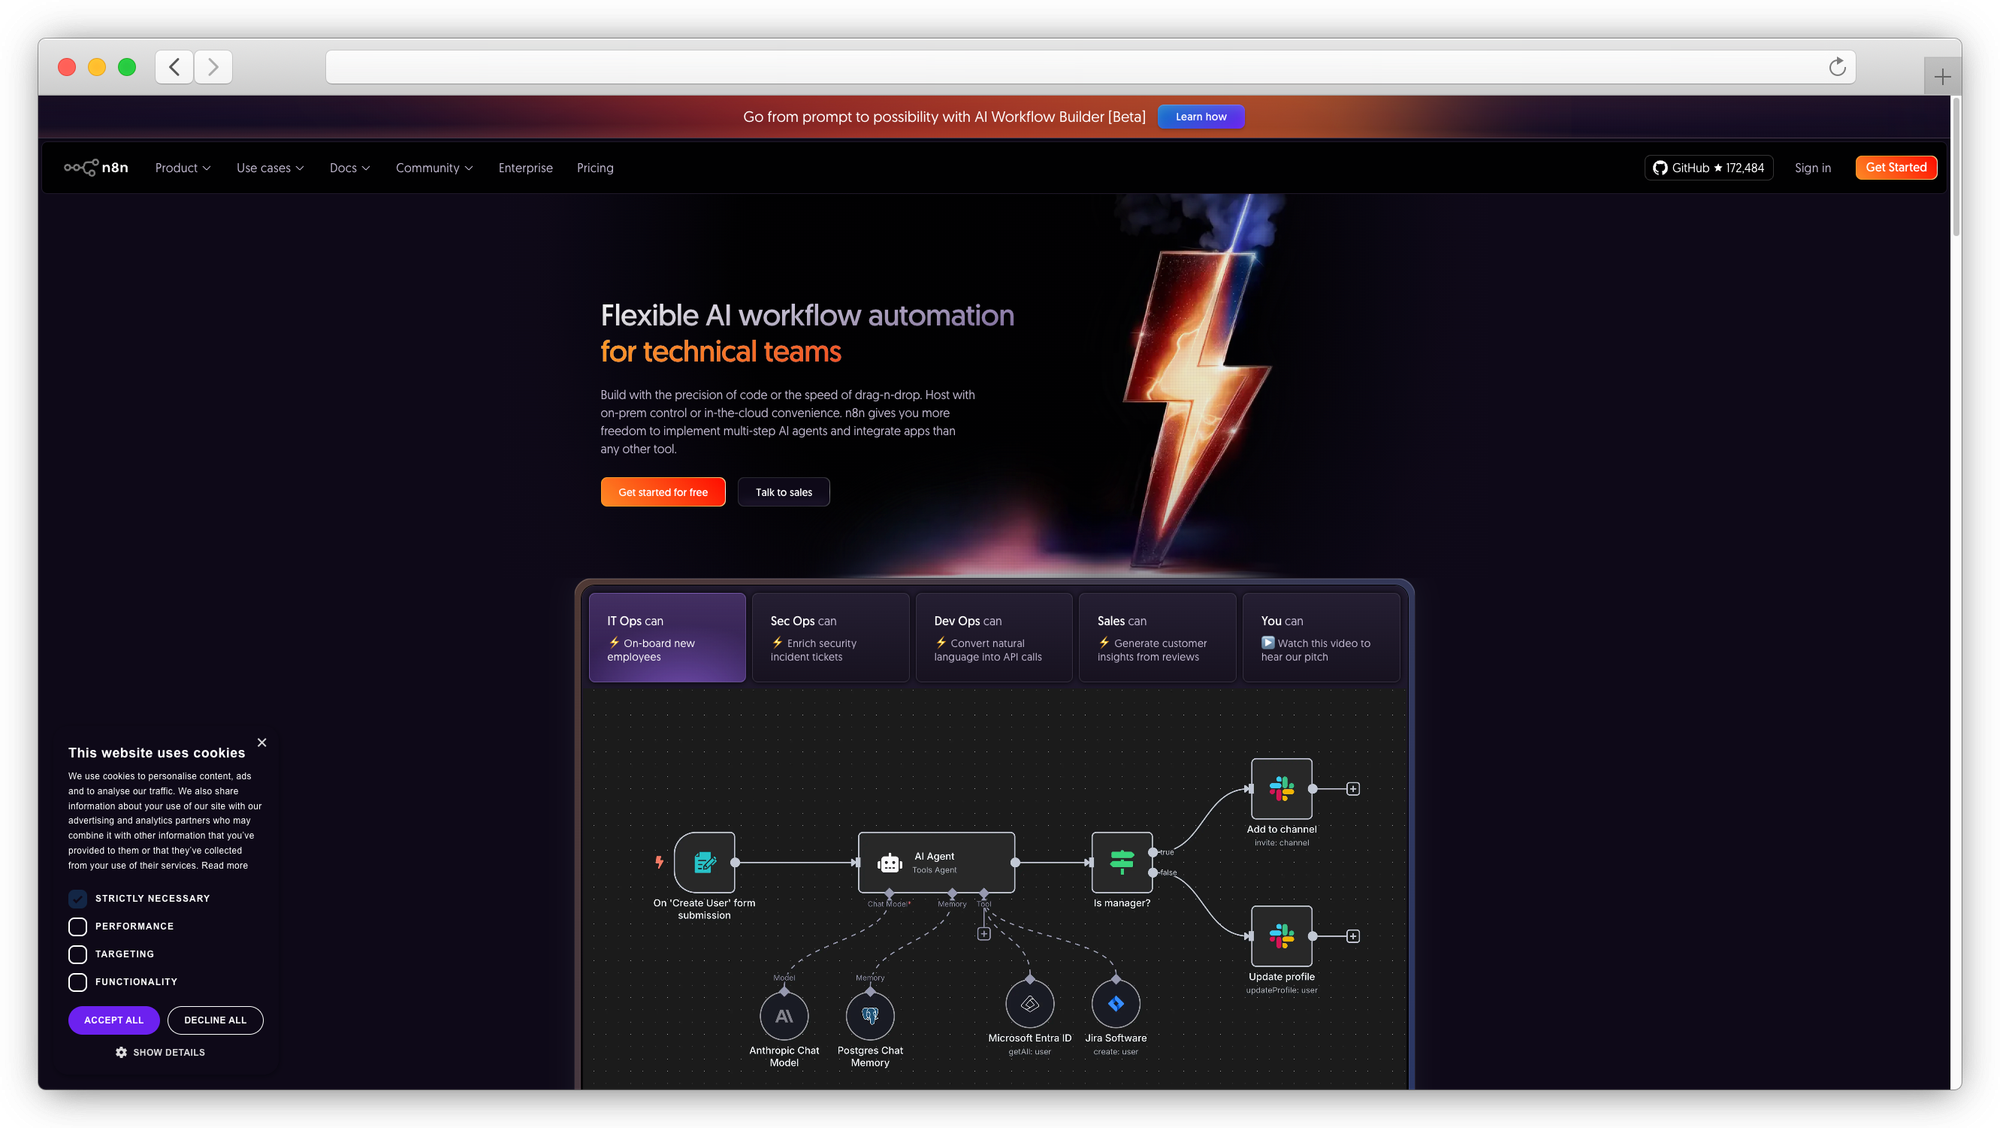
Task: Select the Anthropic Chat Model node icon
Action: click(784, 1016)
